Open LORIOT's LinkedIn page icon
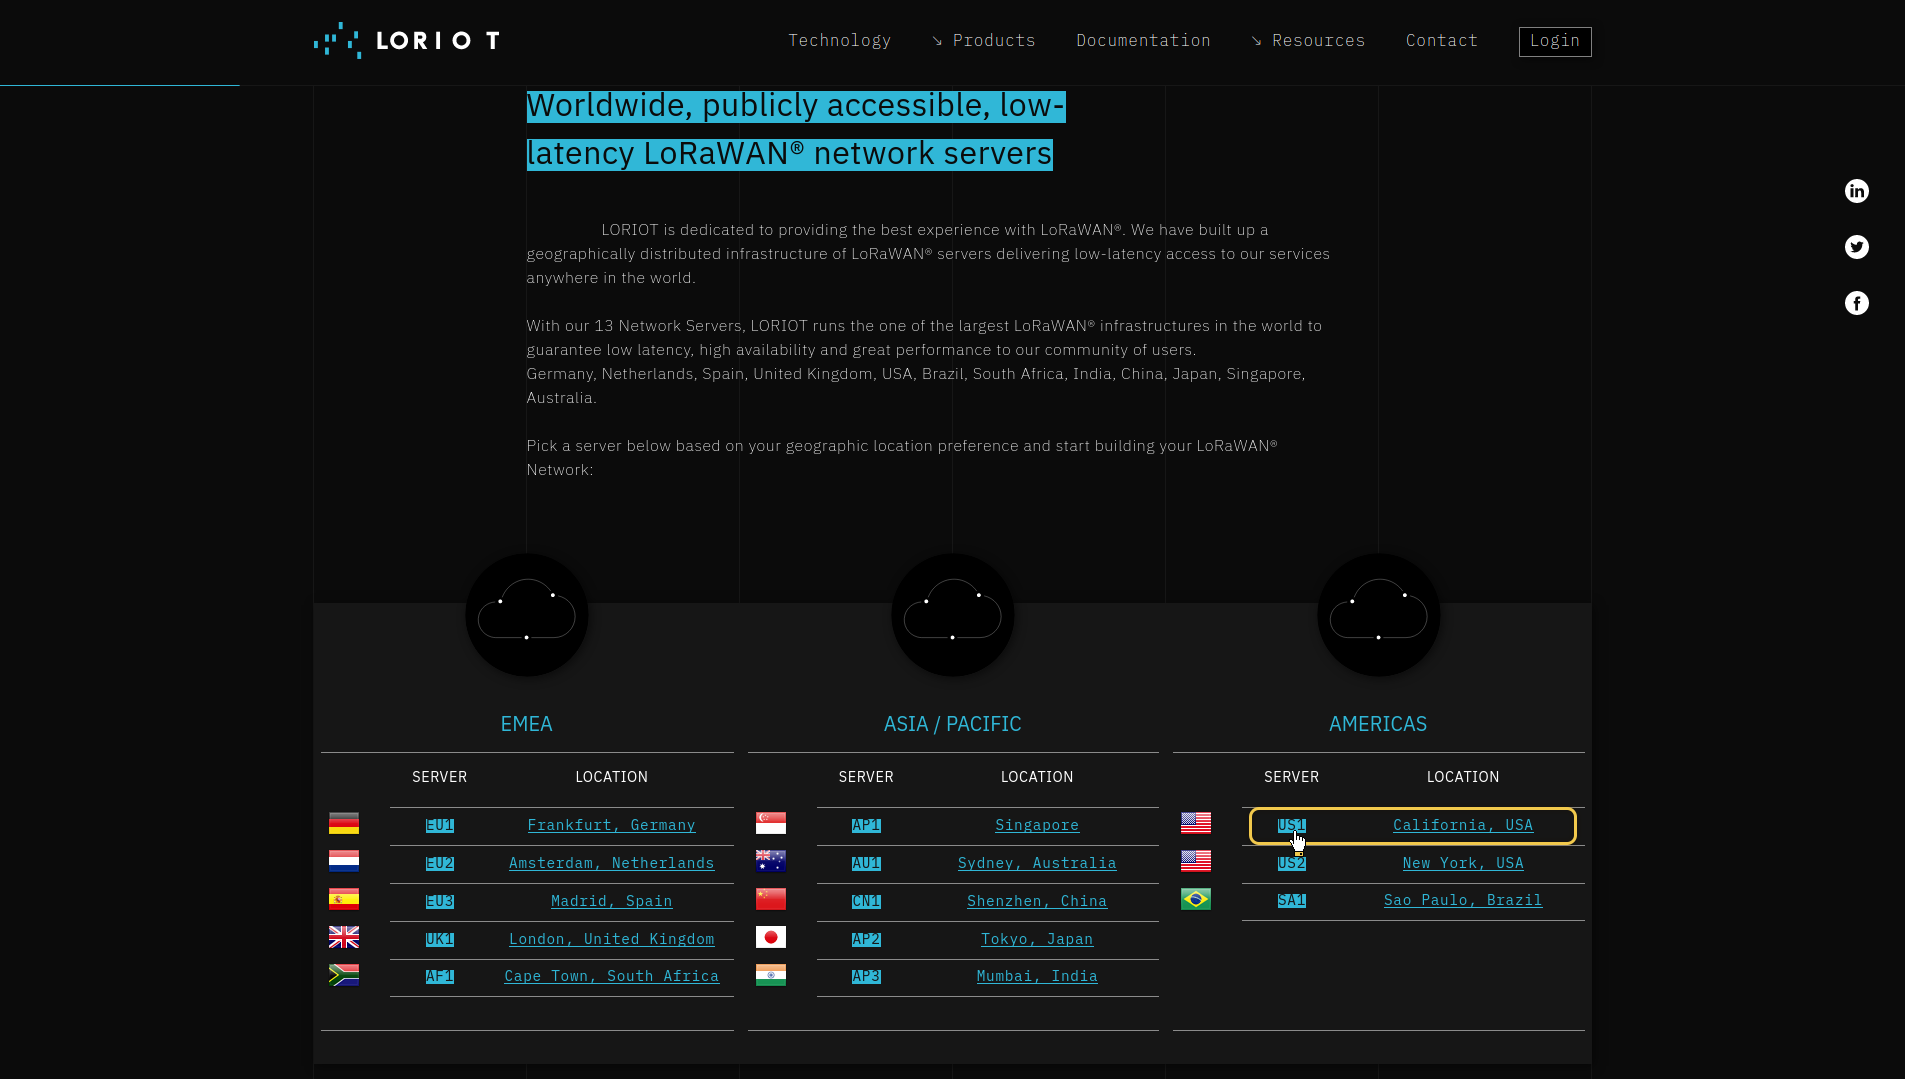1905x1079 pixels. [x=1857, y=191]
